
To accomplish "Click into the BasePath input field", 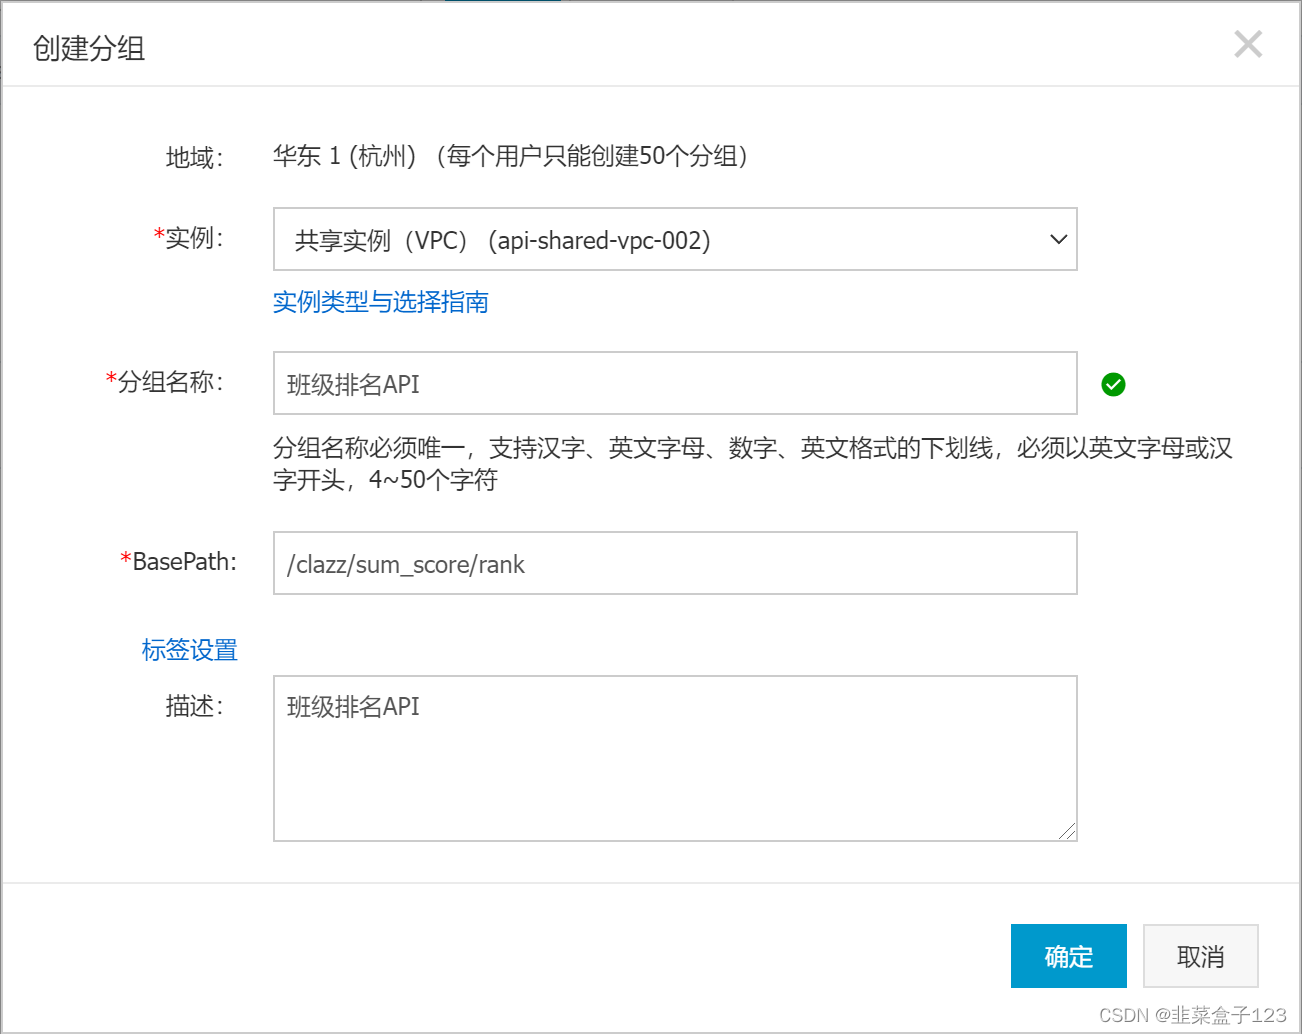I will click(x=675, y=563).
